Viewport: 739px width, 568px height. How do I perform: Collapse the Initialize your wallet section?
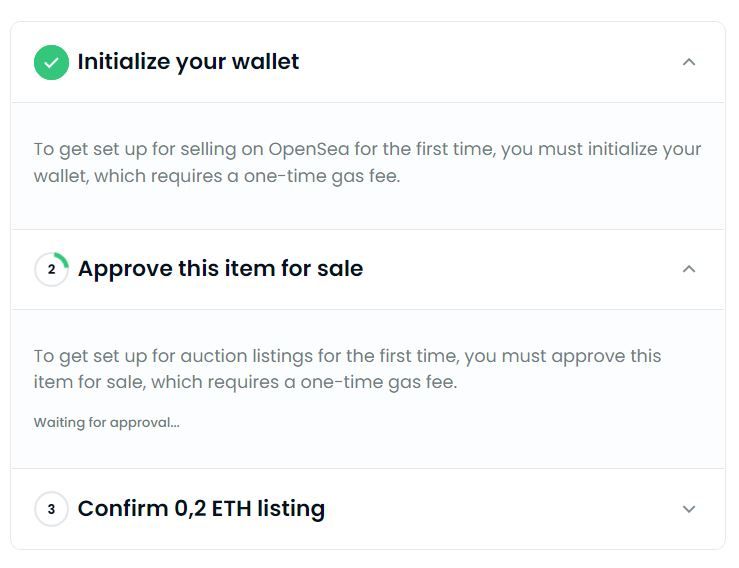pyautogui.click(x=688, y=62)
